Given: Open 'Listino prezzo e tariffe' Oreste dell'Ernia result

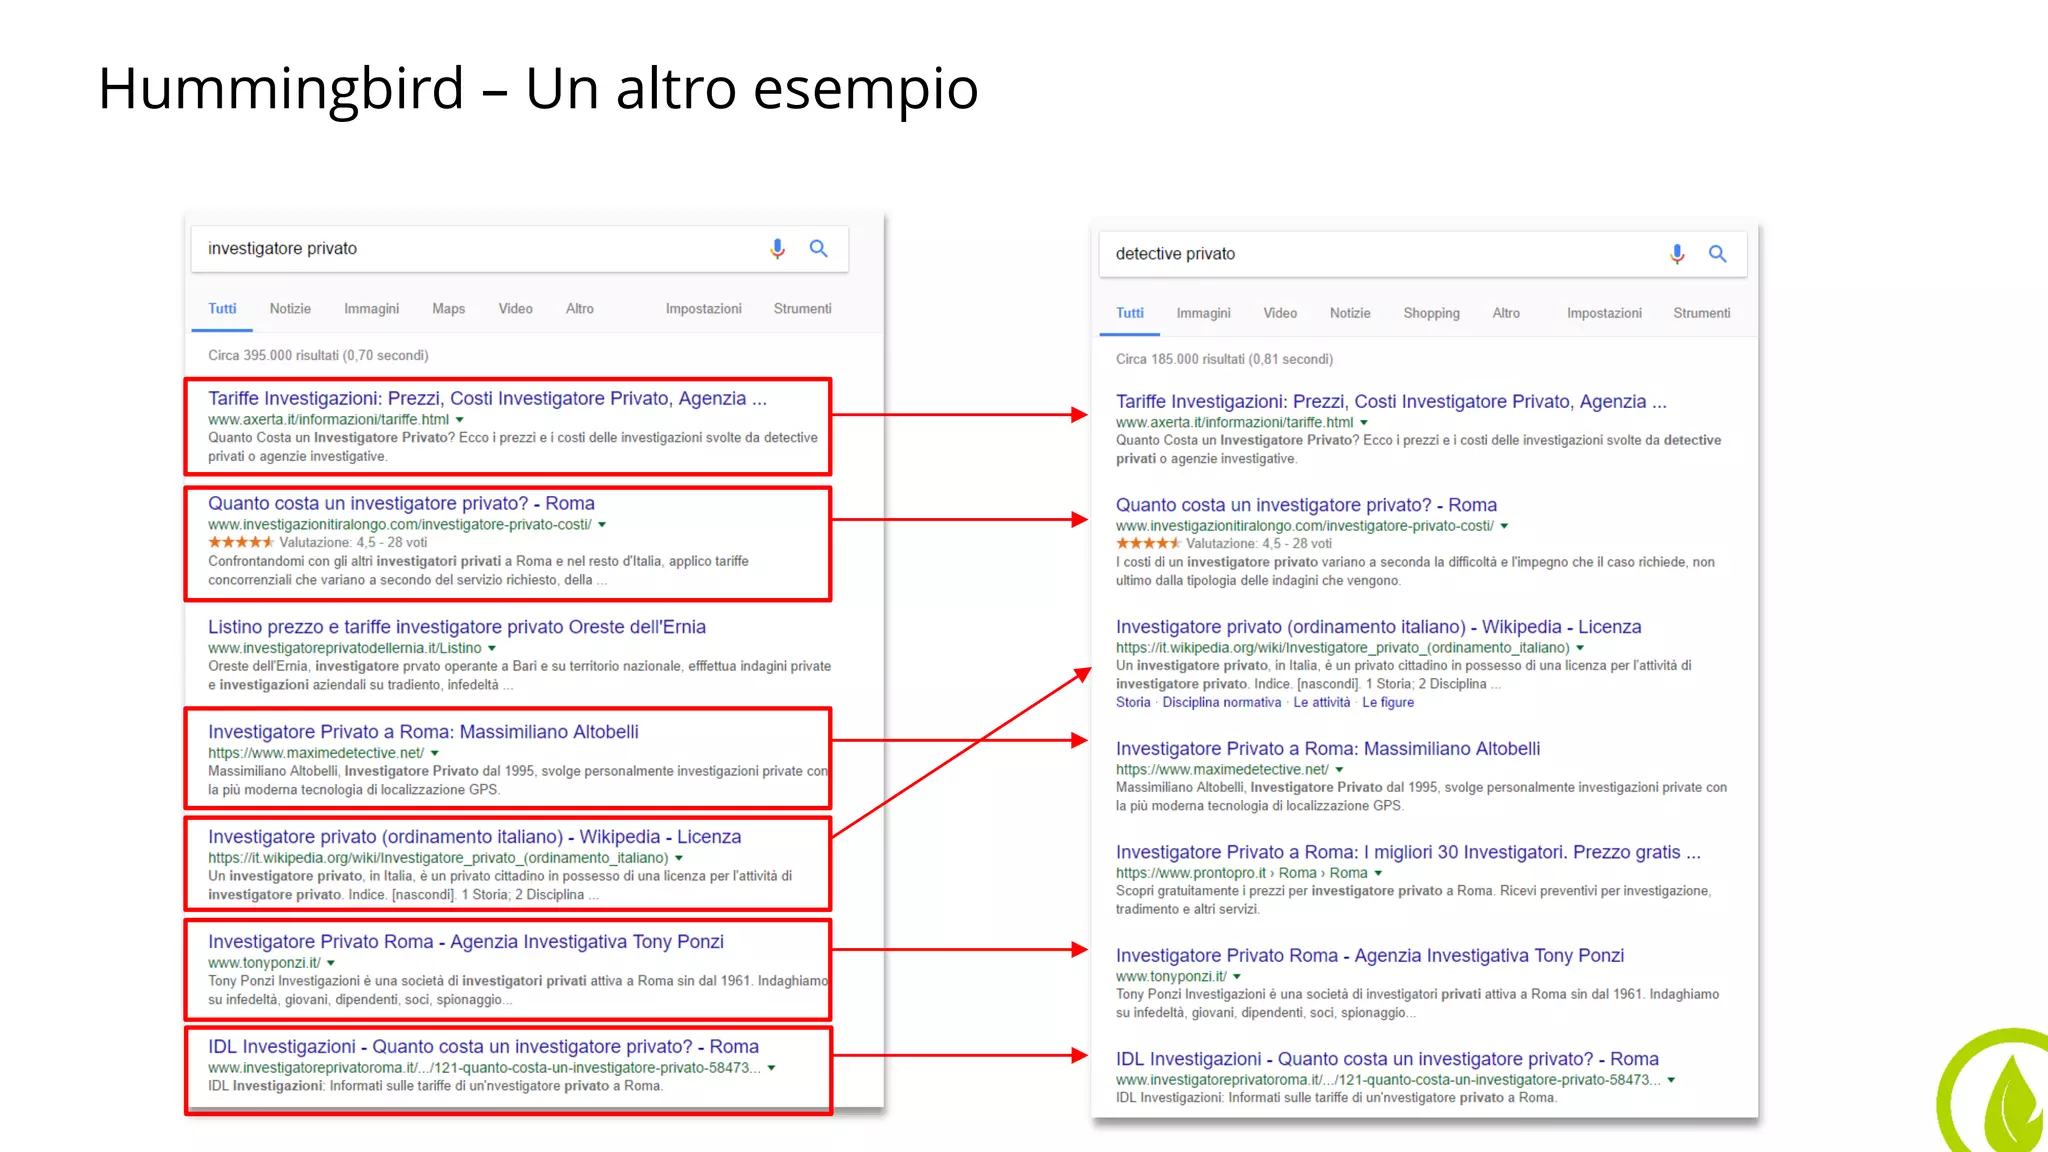Looking at the screenshot, I should coord(457,627).
